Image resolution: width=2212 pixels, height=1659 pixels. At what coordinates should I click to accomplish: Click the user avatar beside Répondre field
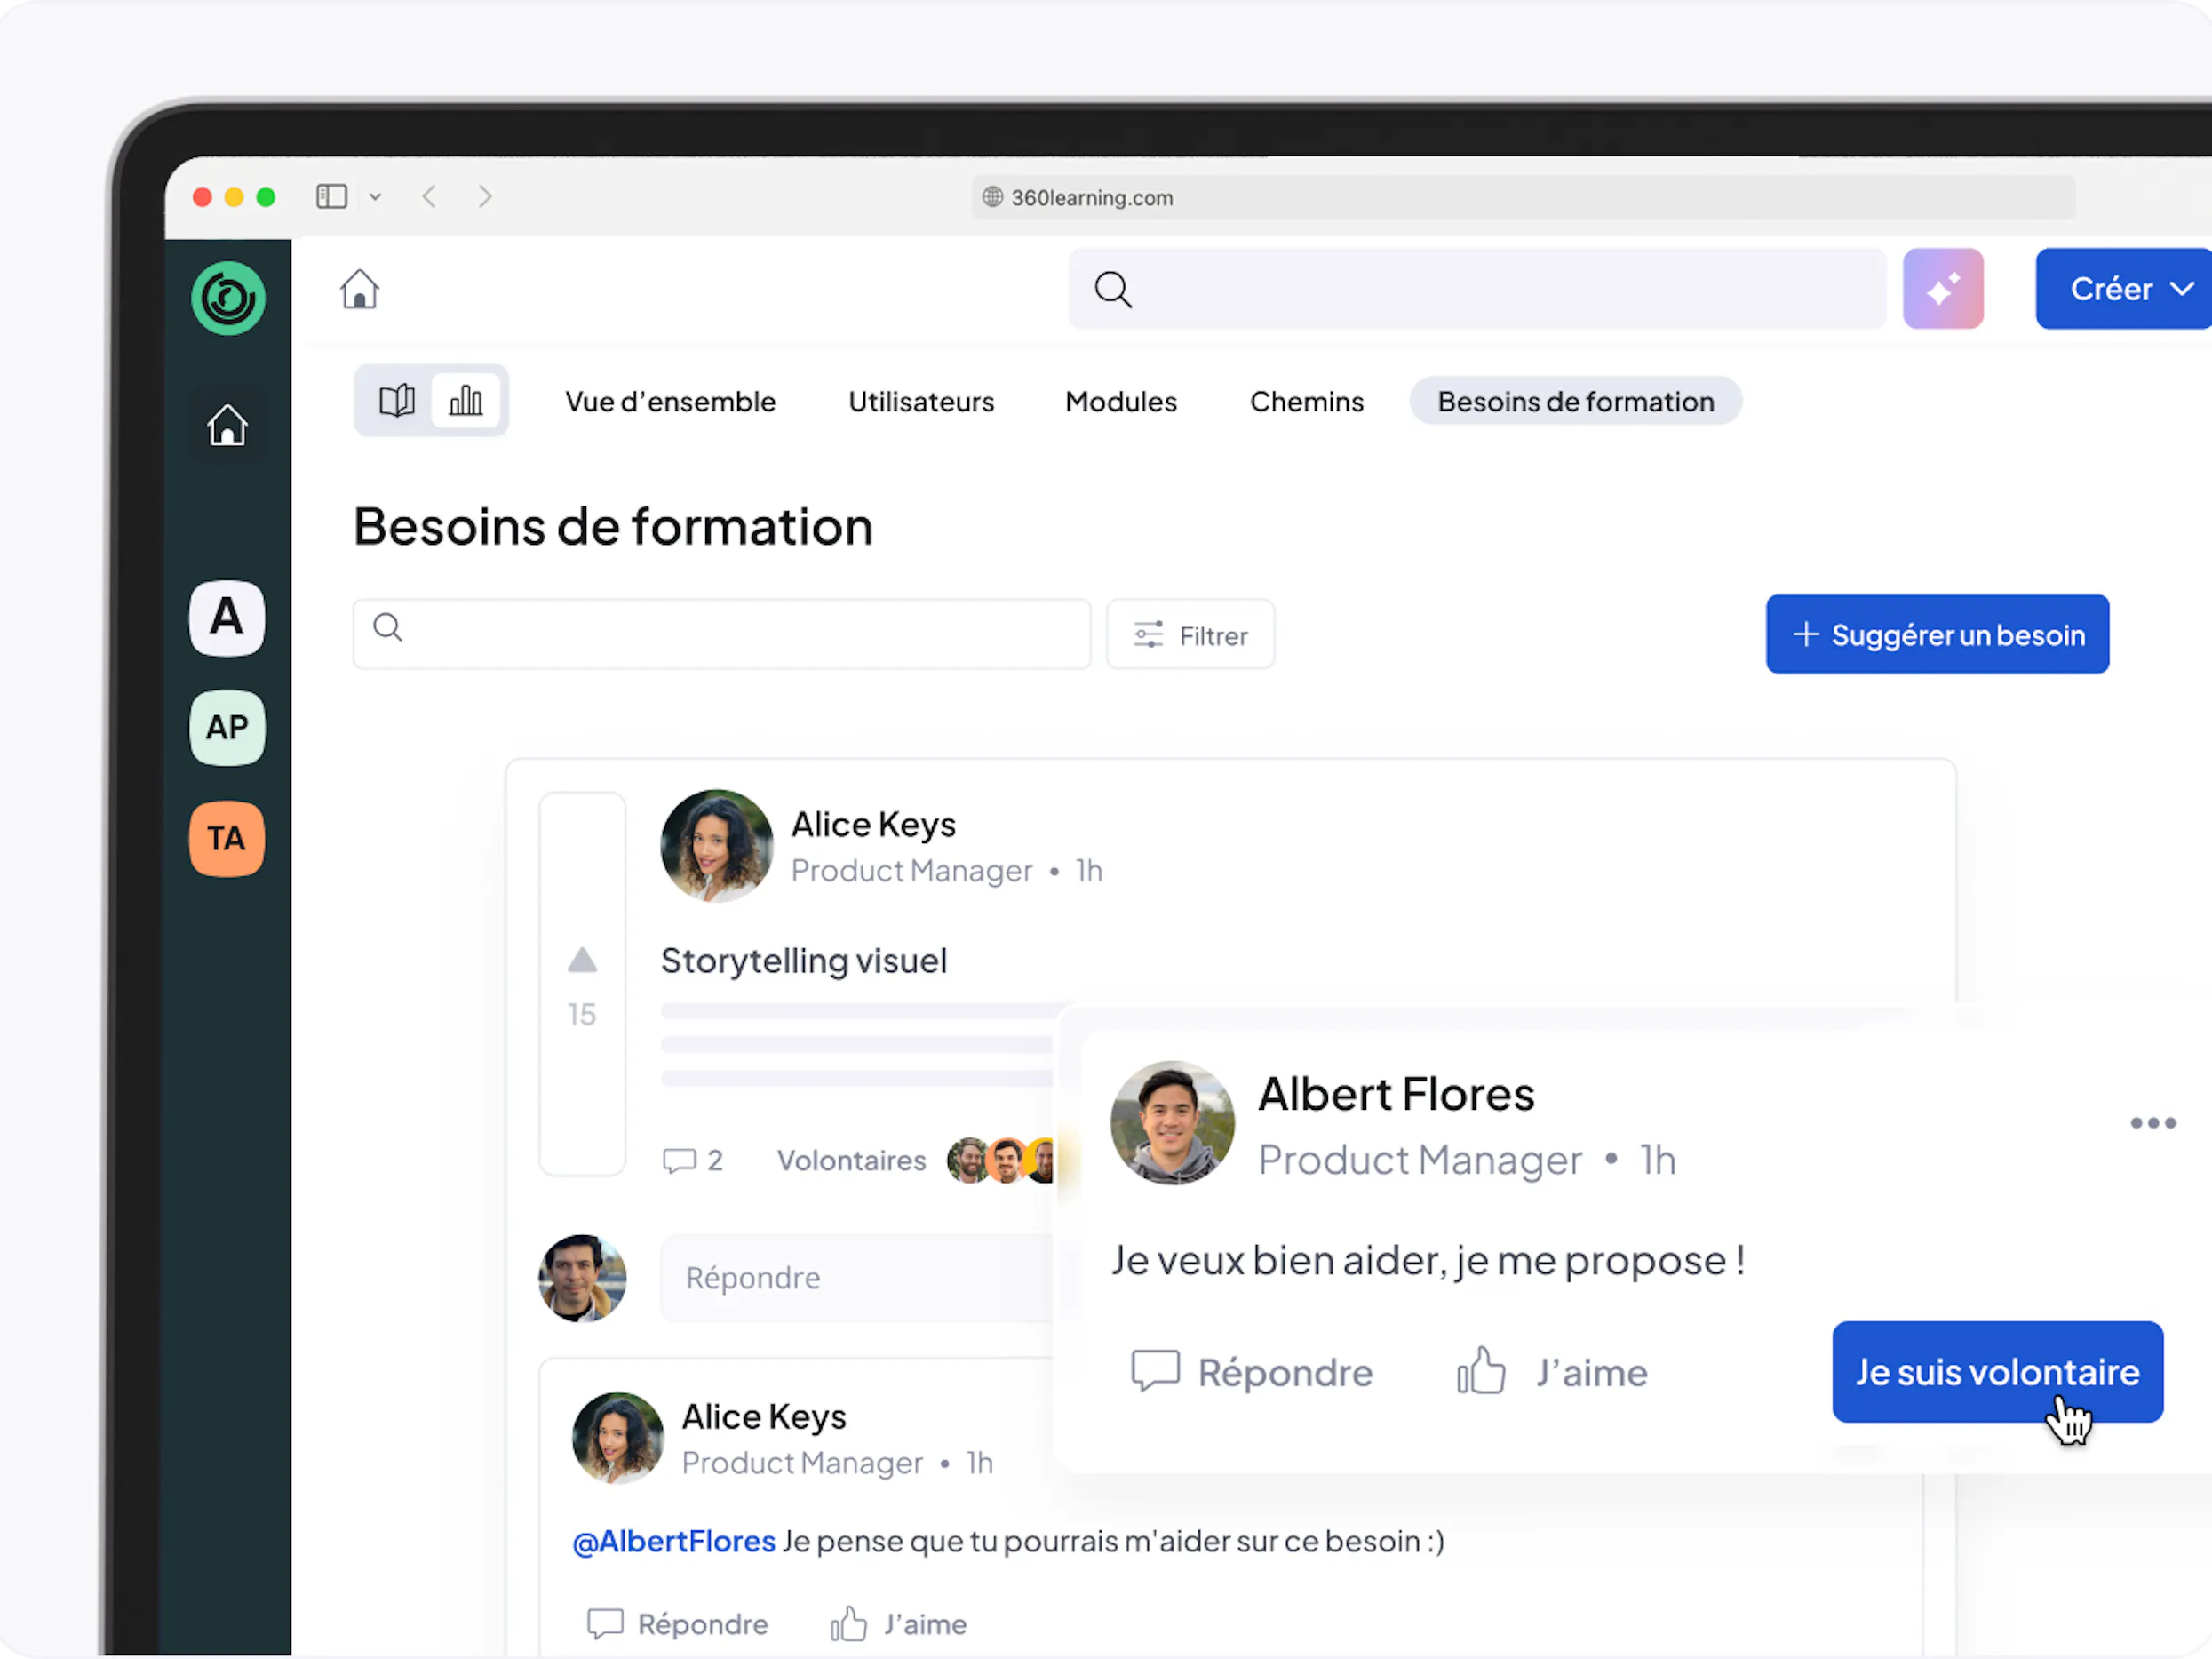582,1277
